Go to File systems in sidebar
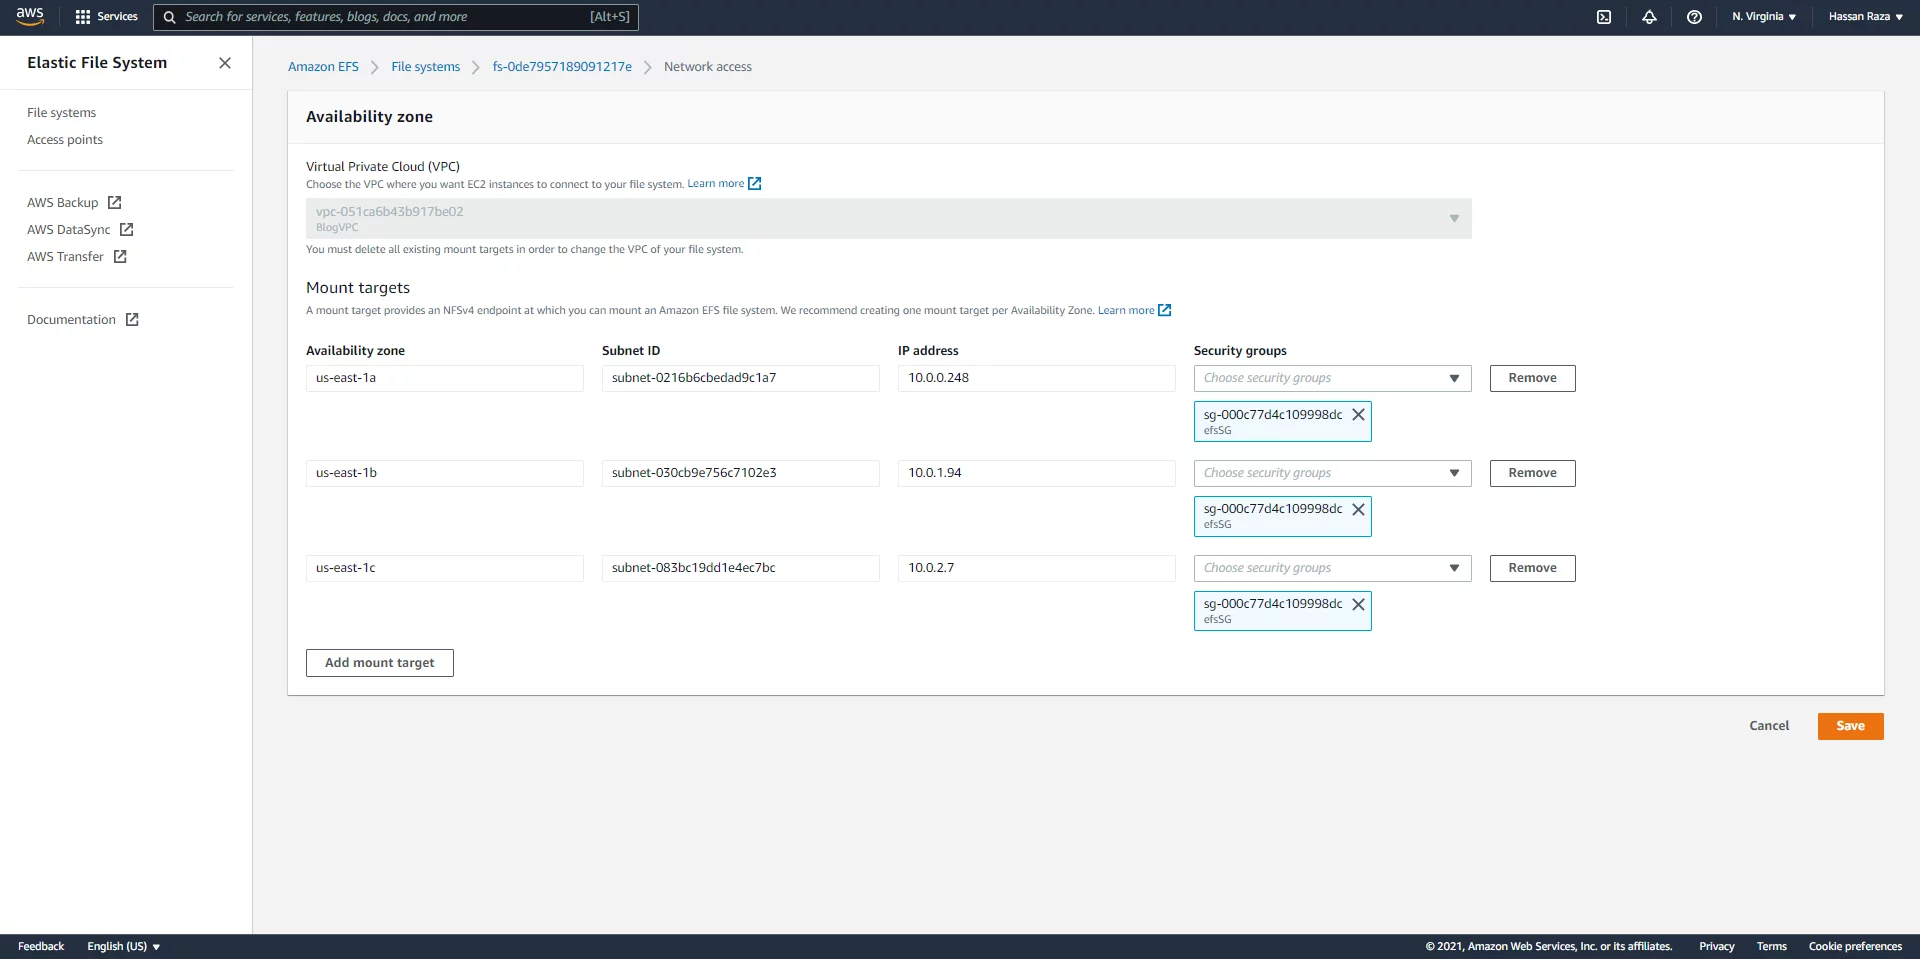Viewport: 1920px width, 959px height. (x=62, y=113)
